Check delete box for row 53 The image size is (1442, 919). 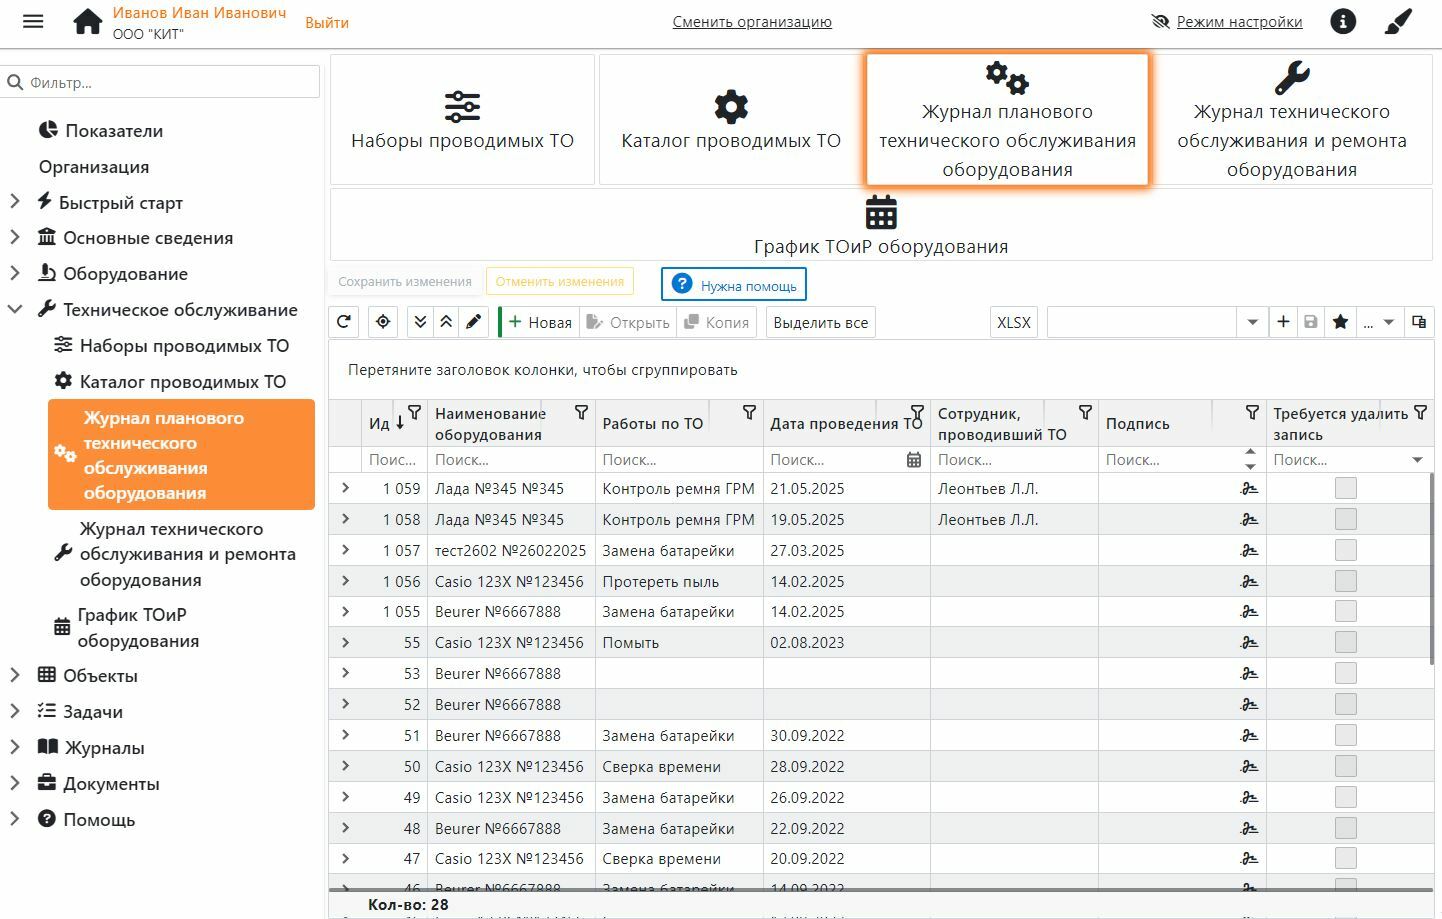tap(1346, 673)
